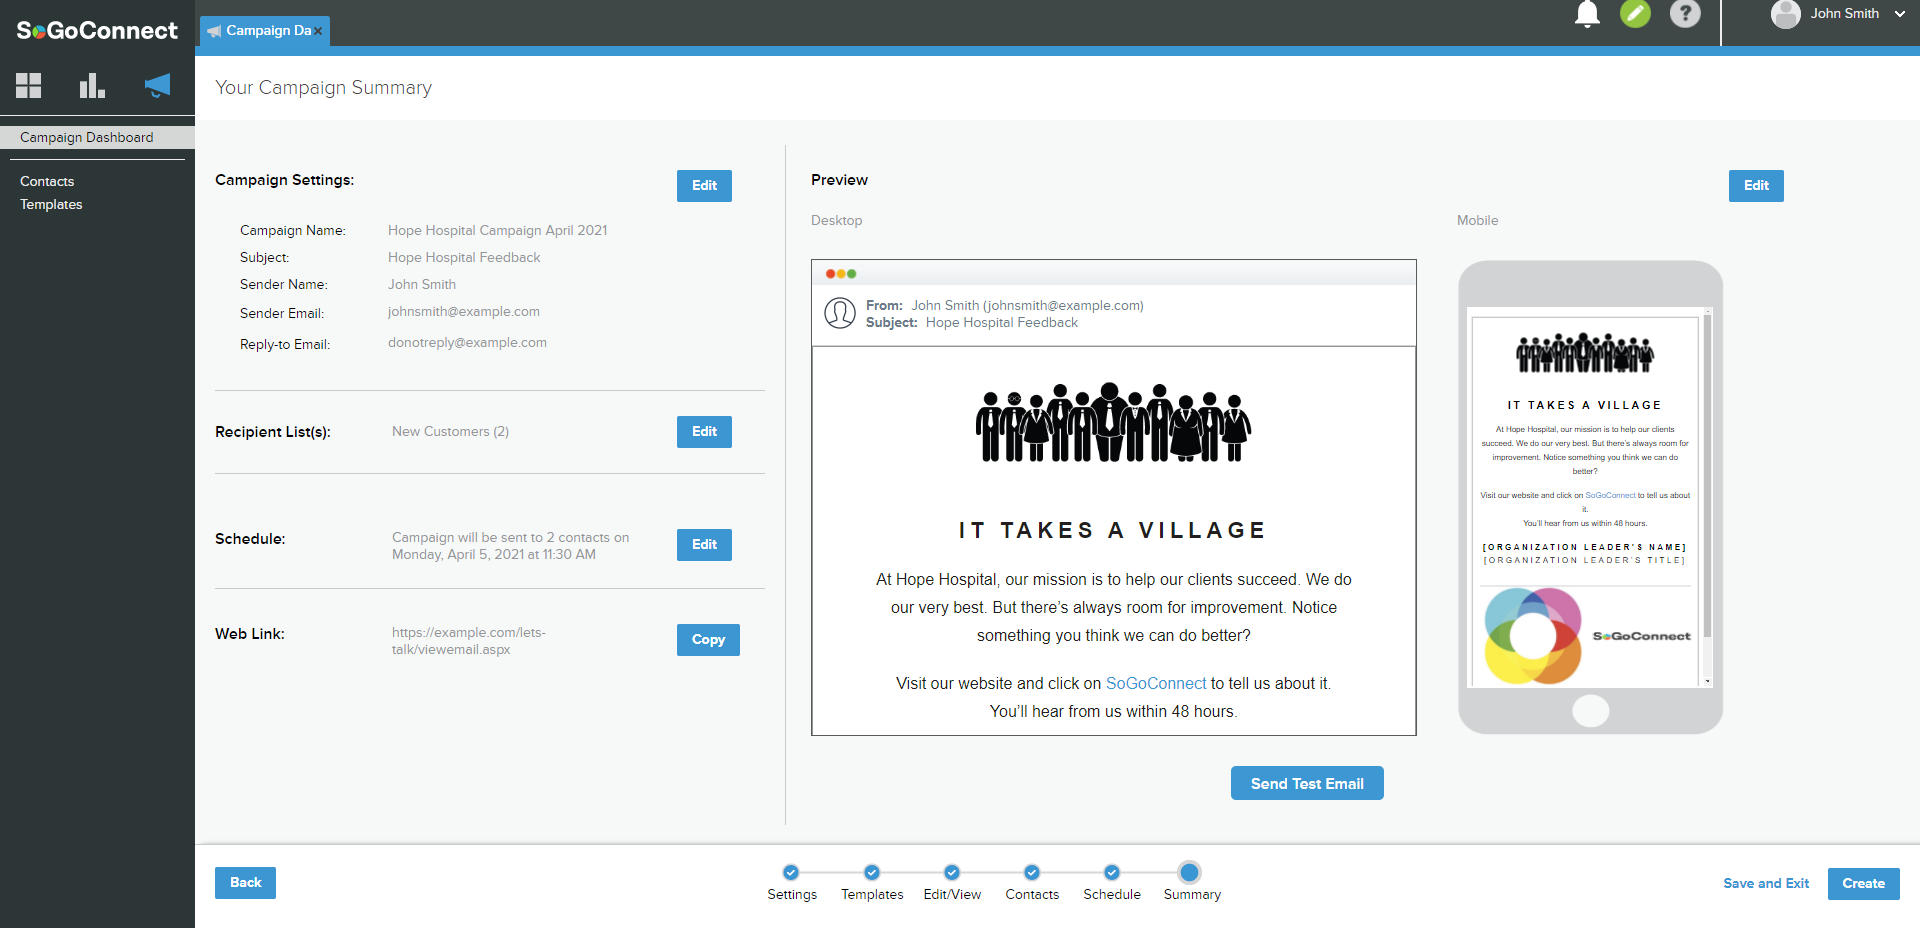Open Campaign Dashboard in sidebar
1920x928 pixels.
(x=97, y=137)
